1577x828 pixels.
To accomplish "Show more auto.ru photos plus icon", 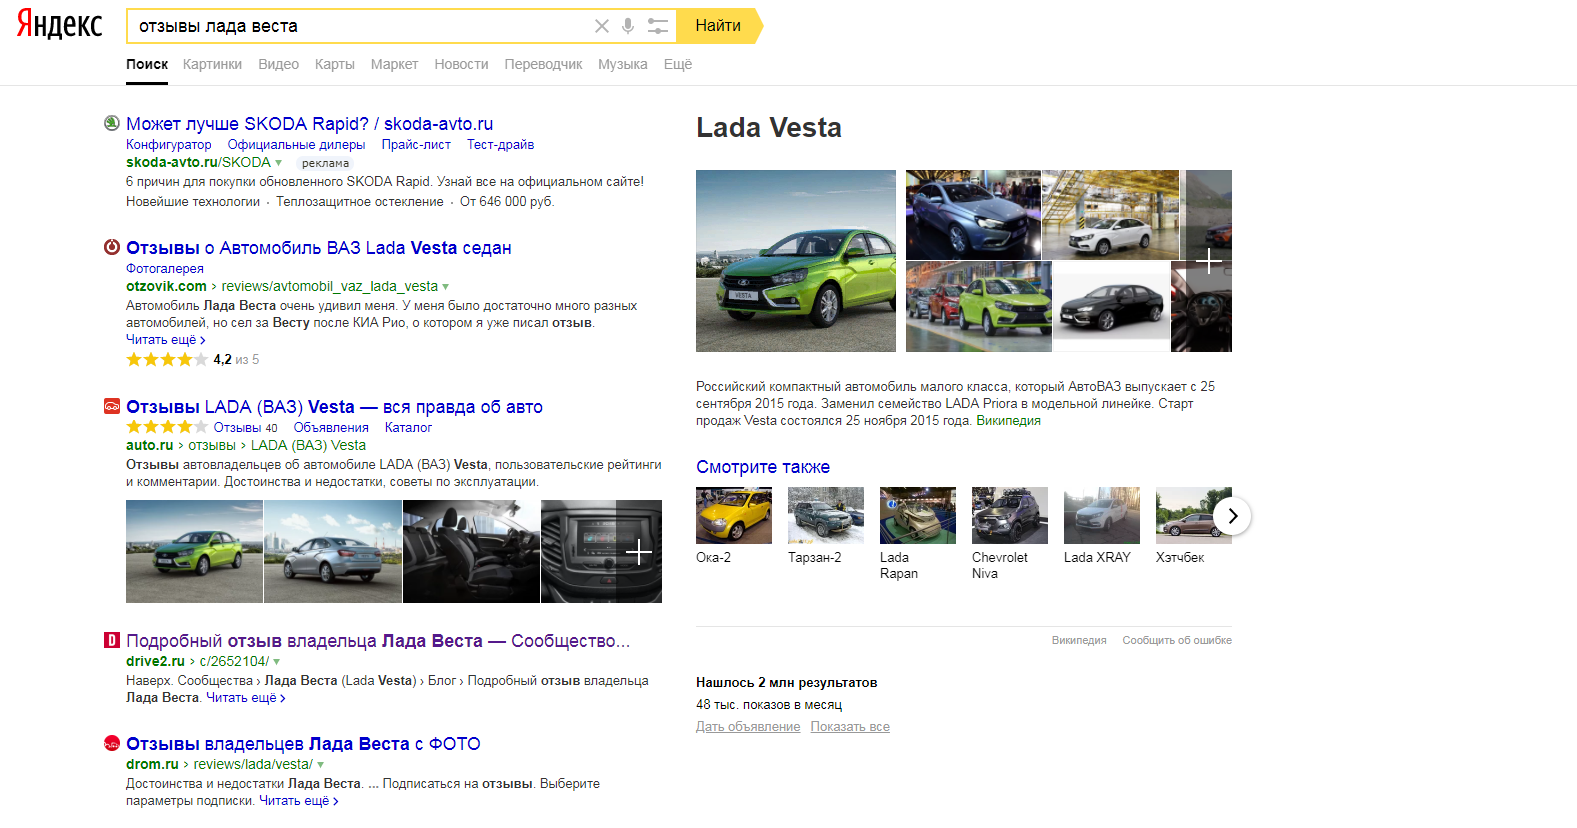I will (638, 552).
